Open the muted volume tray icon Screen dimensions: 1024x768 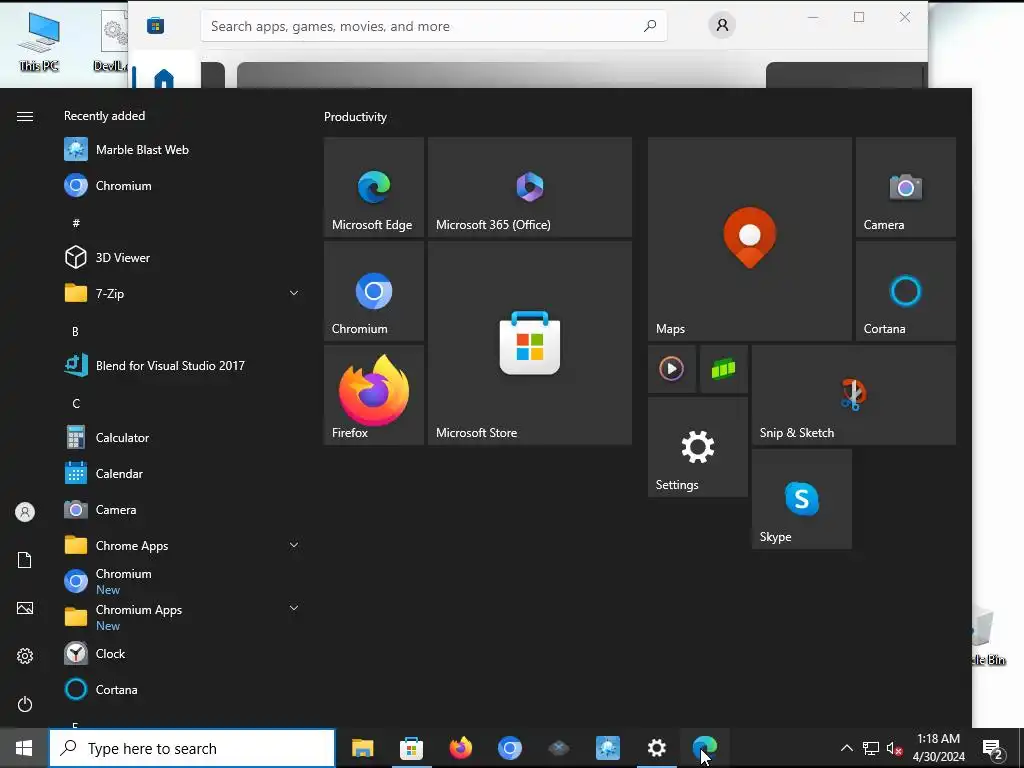[894, 748]
